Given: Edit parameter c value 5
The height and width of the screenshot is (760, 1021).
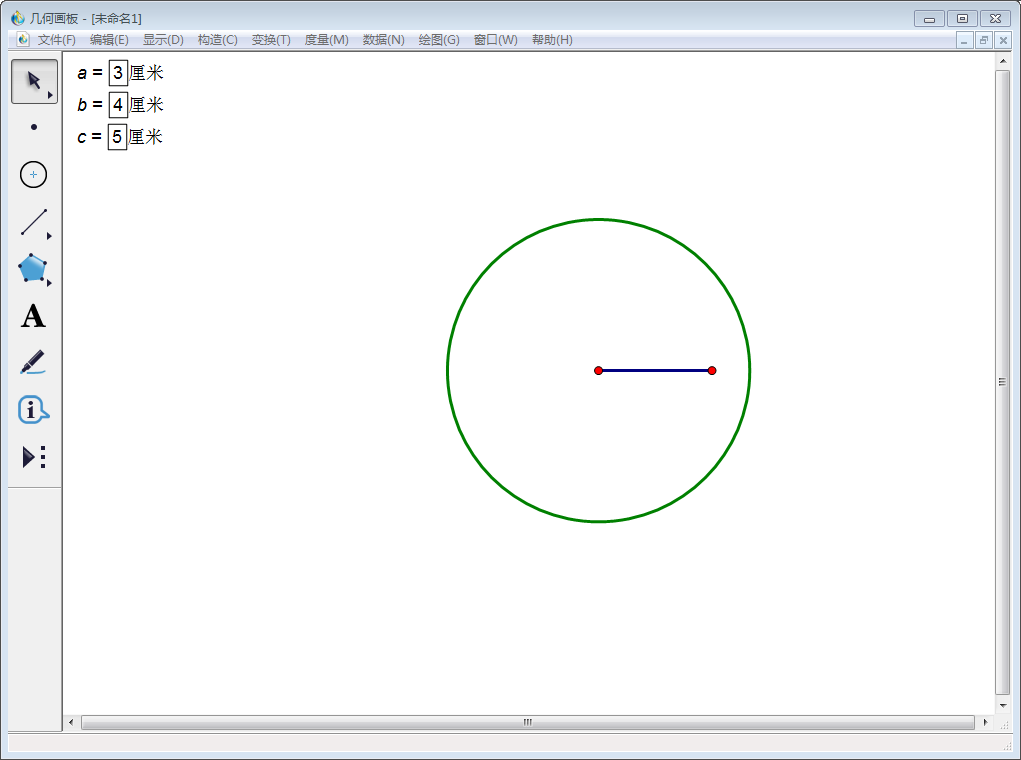Looking at the screenshot, I should [x=117, y=137].
